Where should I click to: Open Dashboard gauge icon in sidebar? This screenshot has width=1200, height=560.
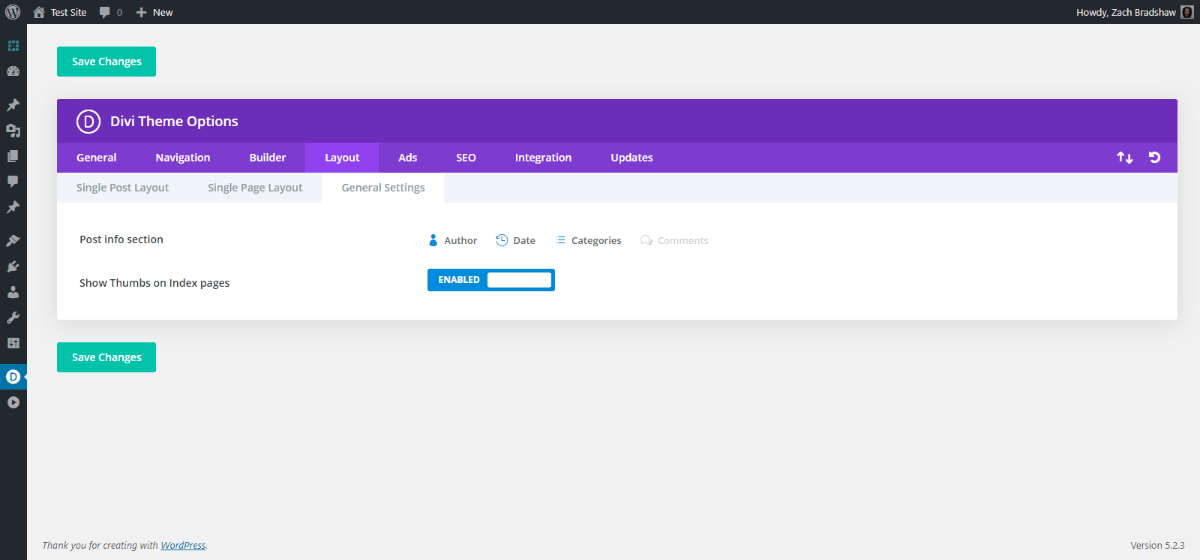click(x=13, y=72)
